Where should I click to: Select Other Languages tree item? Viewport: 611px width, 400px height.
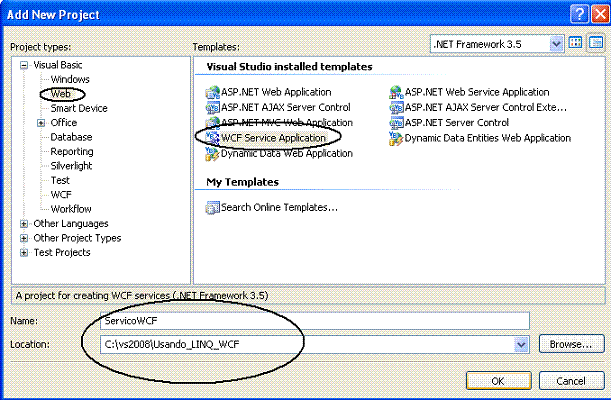click(71, 224)
